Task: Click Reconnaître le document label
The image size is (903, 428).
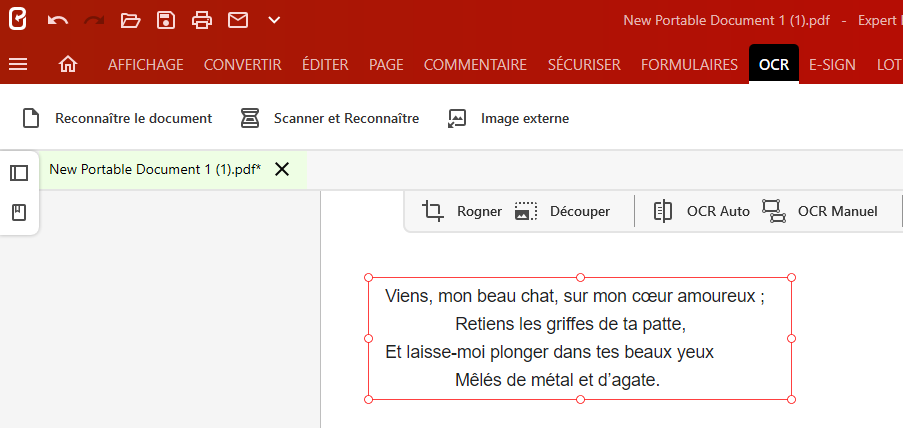Action: click(x=134, y=119)
